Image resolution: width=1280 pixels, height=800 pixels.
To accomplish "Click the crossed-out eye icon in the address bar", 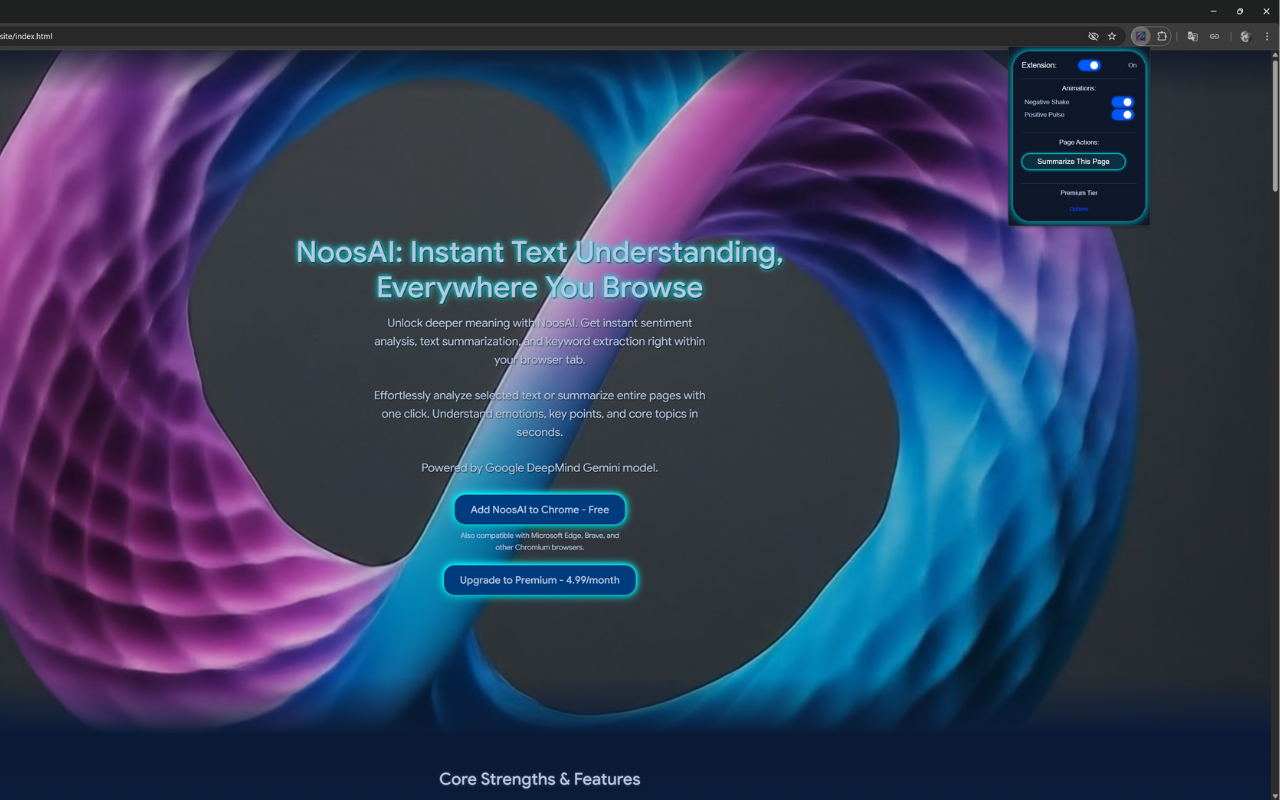I will 1093,36.
